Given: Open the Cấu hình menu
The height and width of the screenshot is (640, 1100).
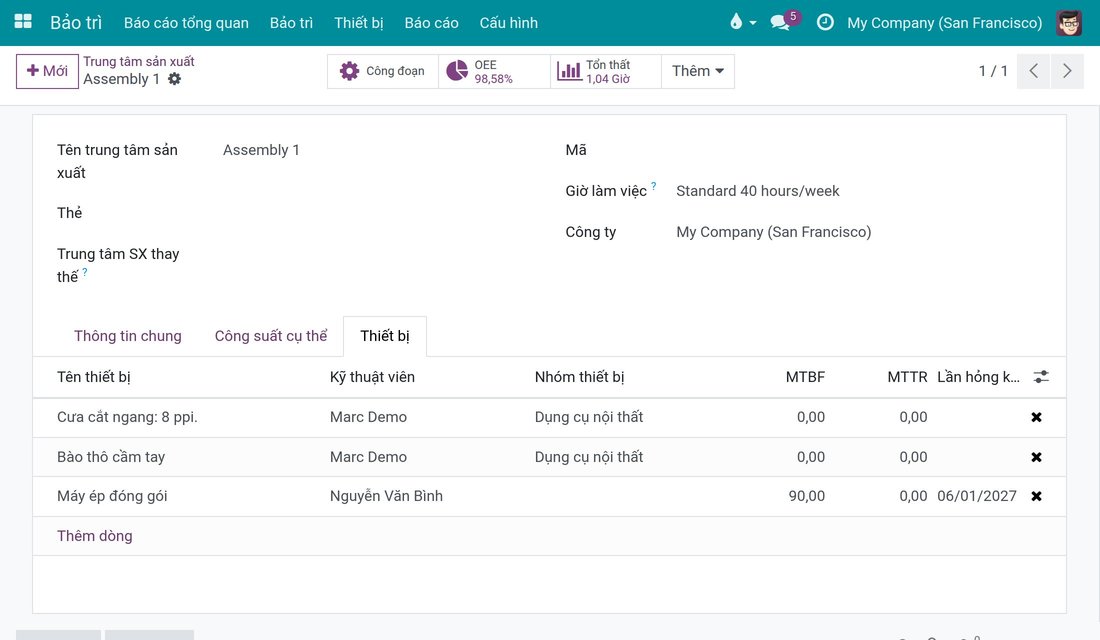Looking at the screenshot, I should (x=509, y=22).
